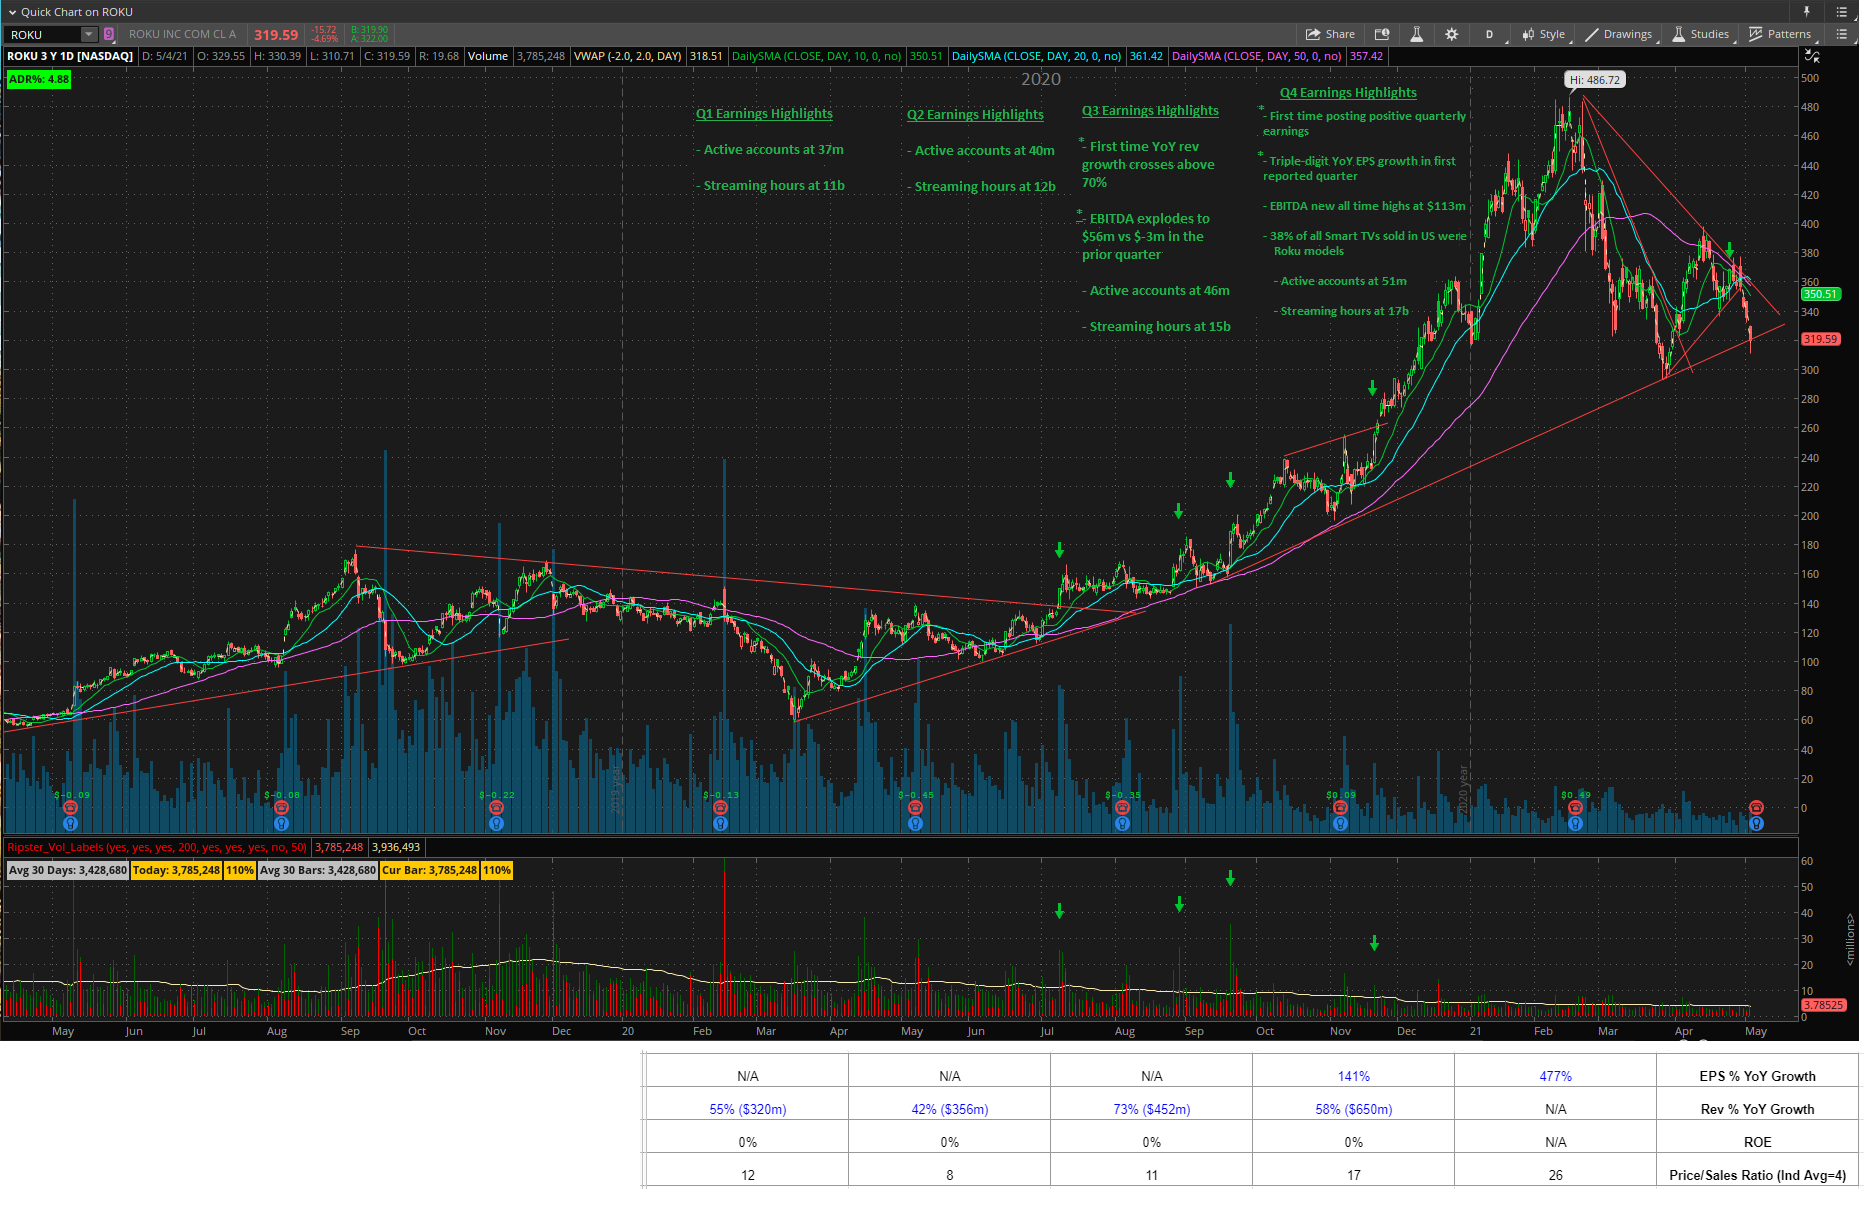This screenshot has height=1206, width=1864.
Task: Click the ROKU symbol input field
Action: click(42, 34)
